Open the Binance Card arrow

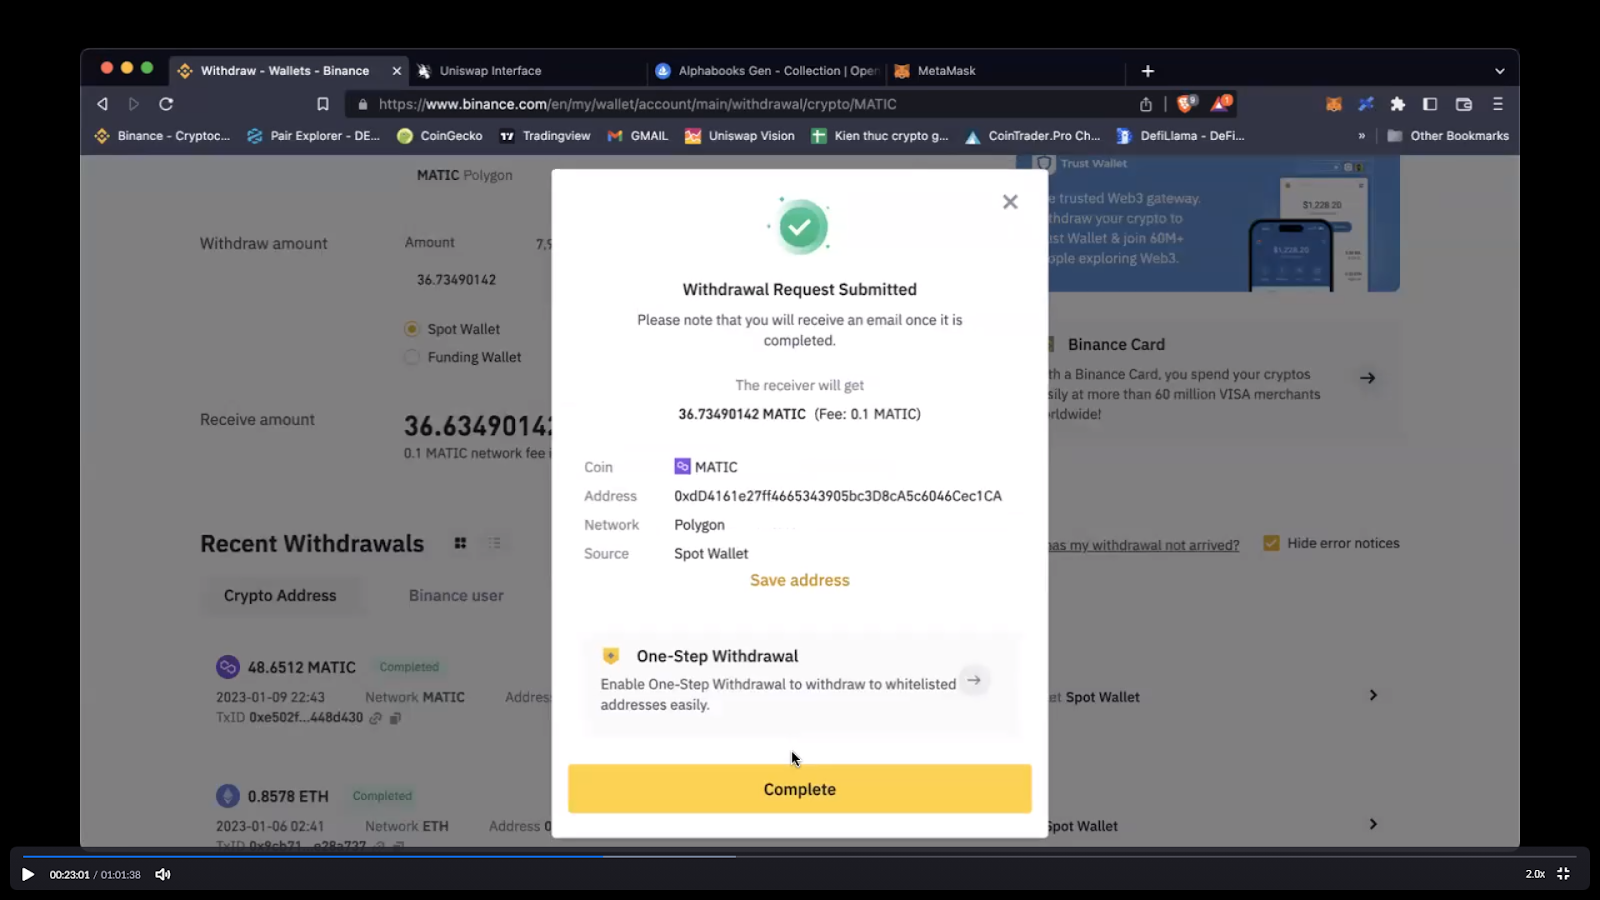point(1367,378)
